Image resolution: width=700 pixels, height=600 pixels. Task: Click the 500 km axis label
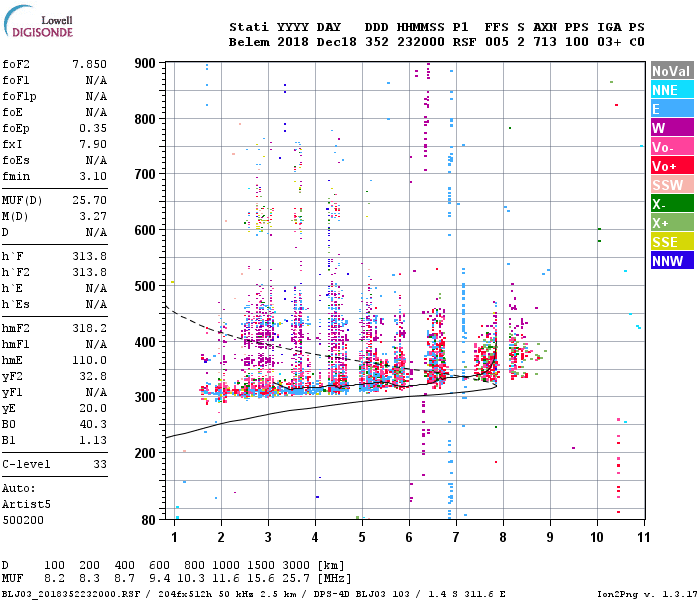click(145, 286)
